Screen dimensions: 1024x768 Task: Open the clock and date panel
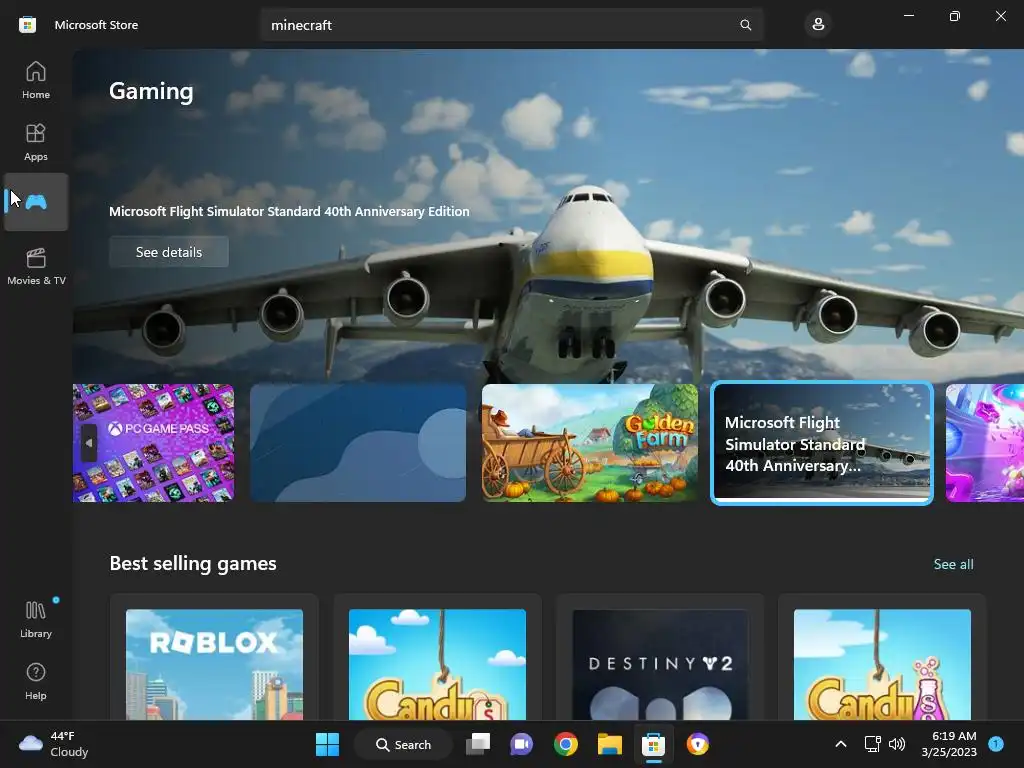point(949,744)
